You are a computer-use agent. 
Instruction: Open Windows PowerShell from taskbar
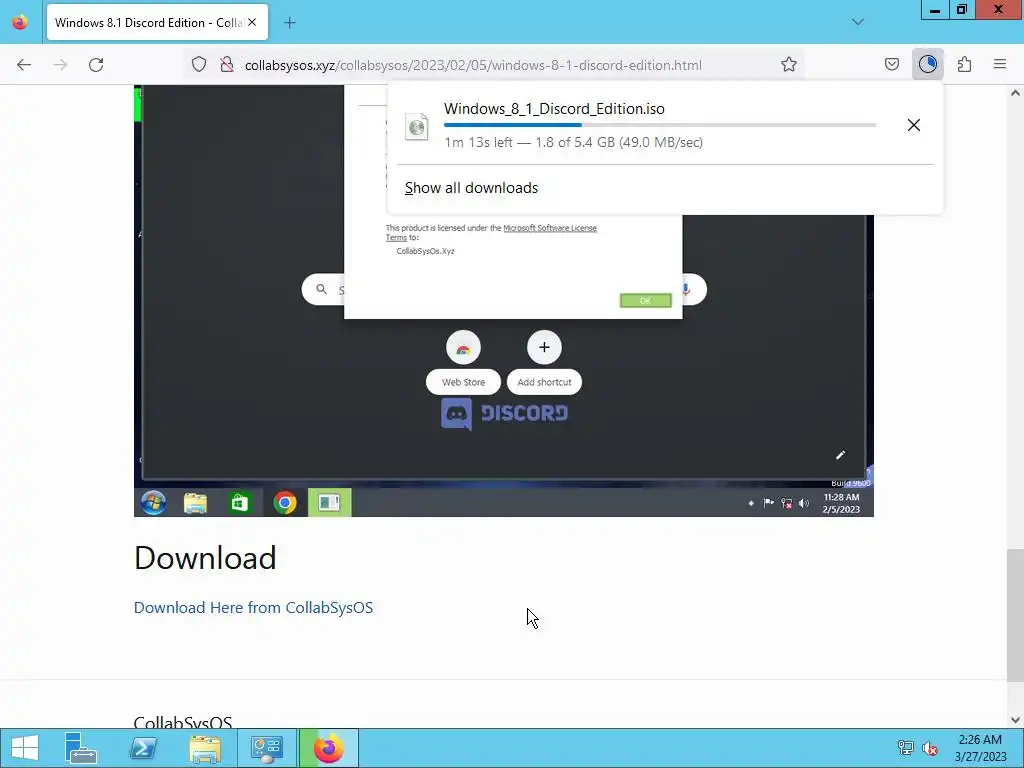point(143,748)
